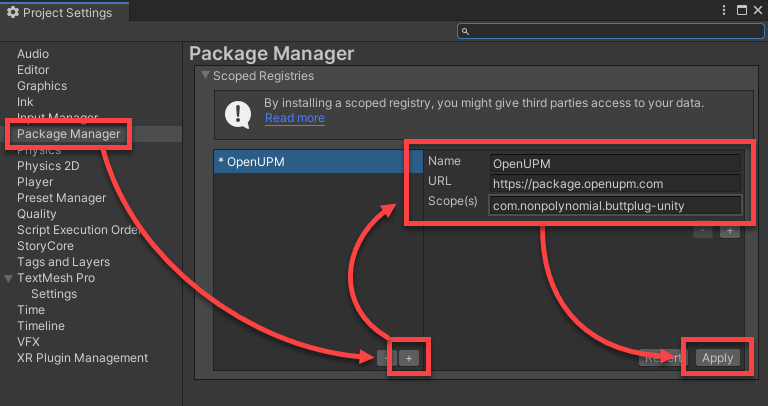Open Quality settings category
Image resolution: width=768 pixels, height=406 pixels.
tap(36, 214)
